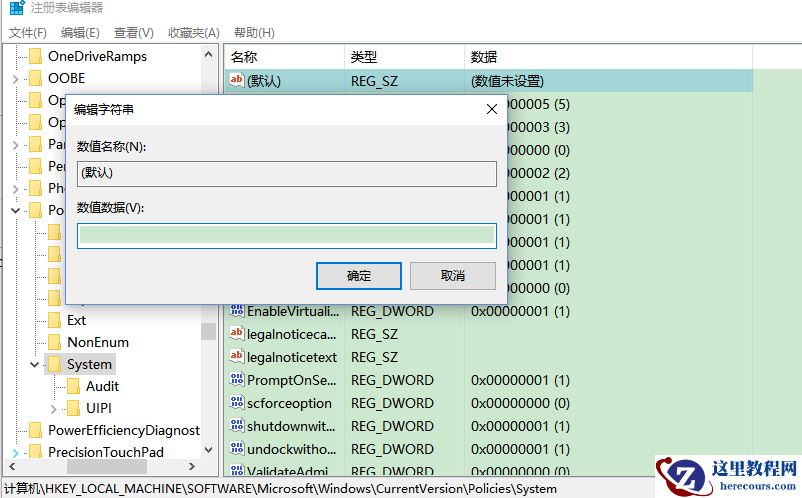Collapse the Po (Policies) tree node
This screenshot has width=802, height=498.
tap(15, 210)
